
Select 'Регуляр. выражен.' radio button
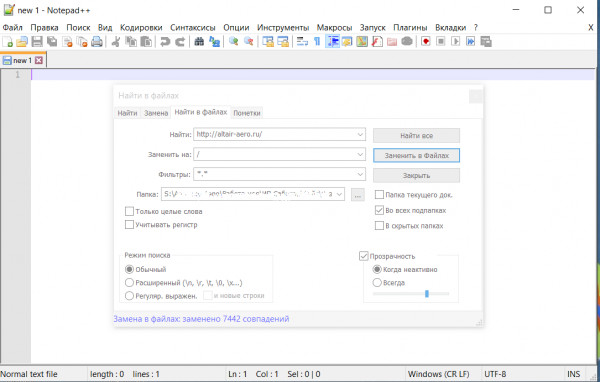(x=129, y=296)
